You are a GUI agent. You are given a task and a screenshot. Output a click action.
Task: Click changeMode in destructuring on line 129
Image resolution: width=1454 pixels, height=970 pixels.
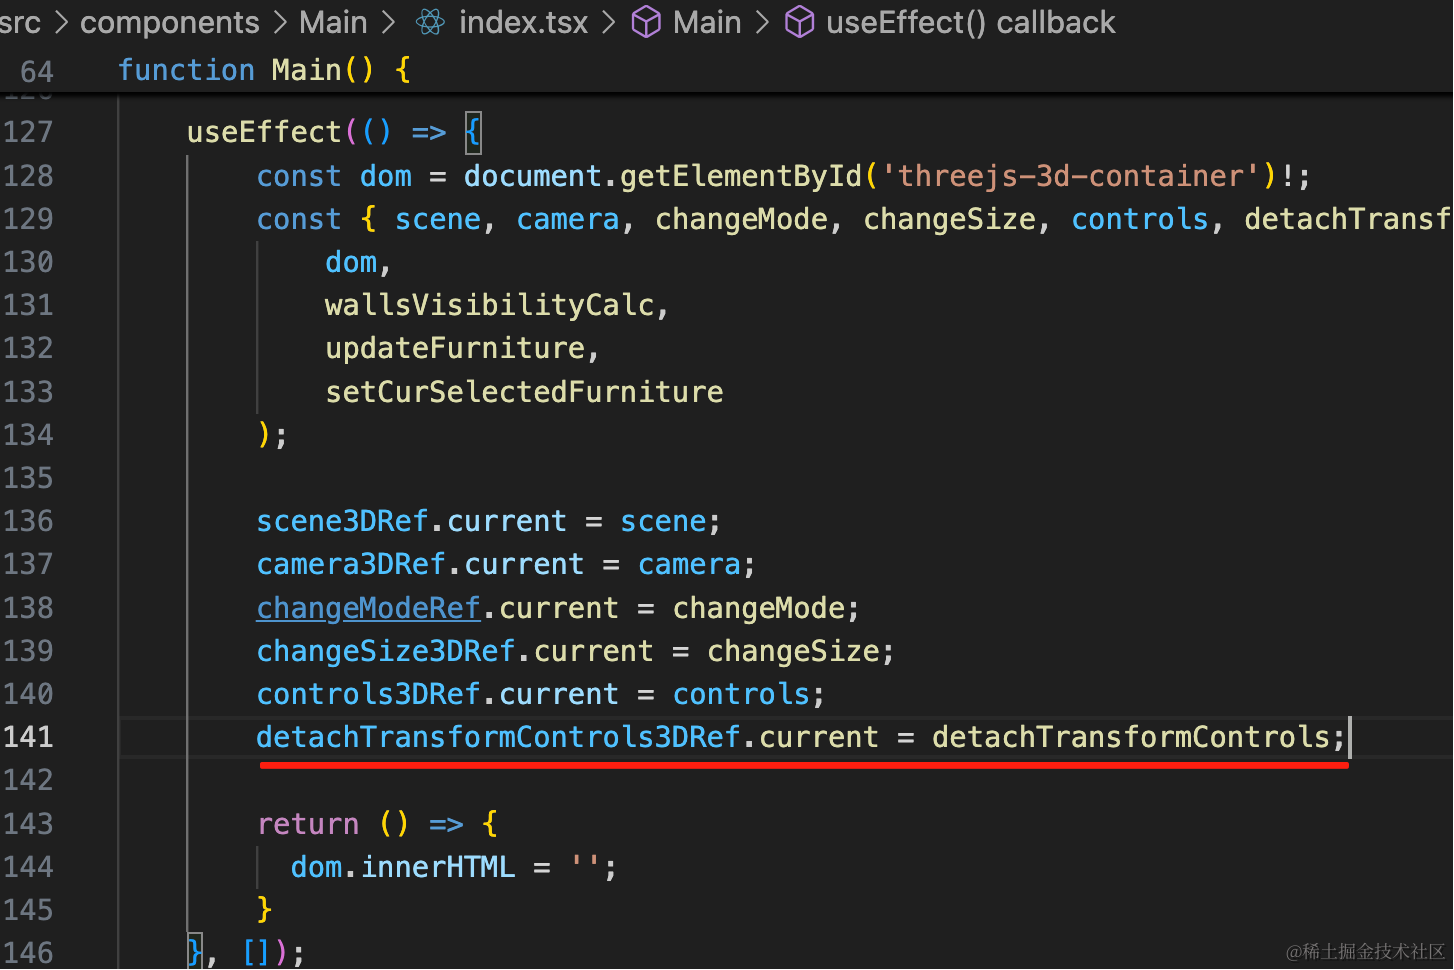(741, 219)
